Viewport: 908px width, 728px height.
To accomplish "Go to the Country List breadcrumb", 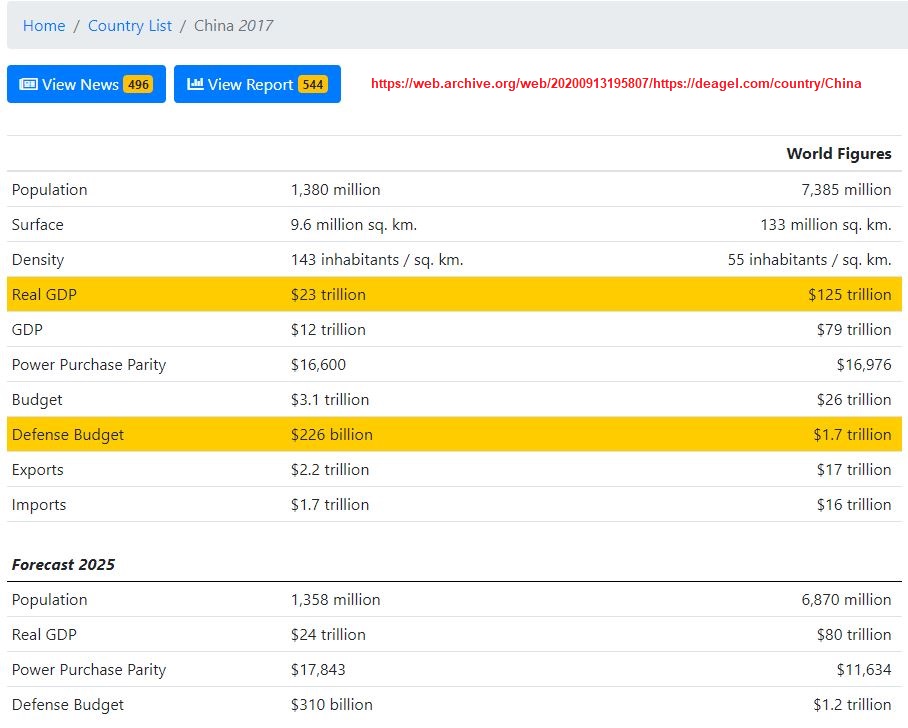I will 130,25.
